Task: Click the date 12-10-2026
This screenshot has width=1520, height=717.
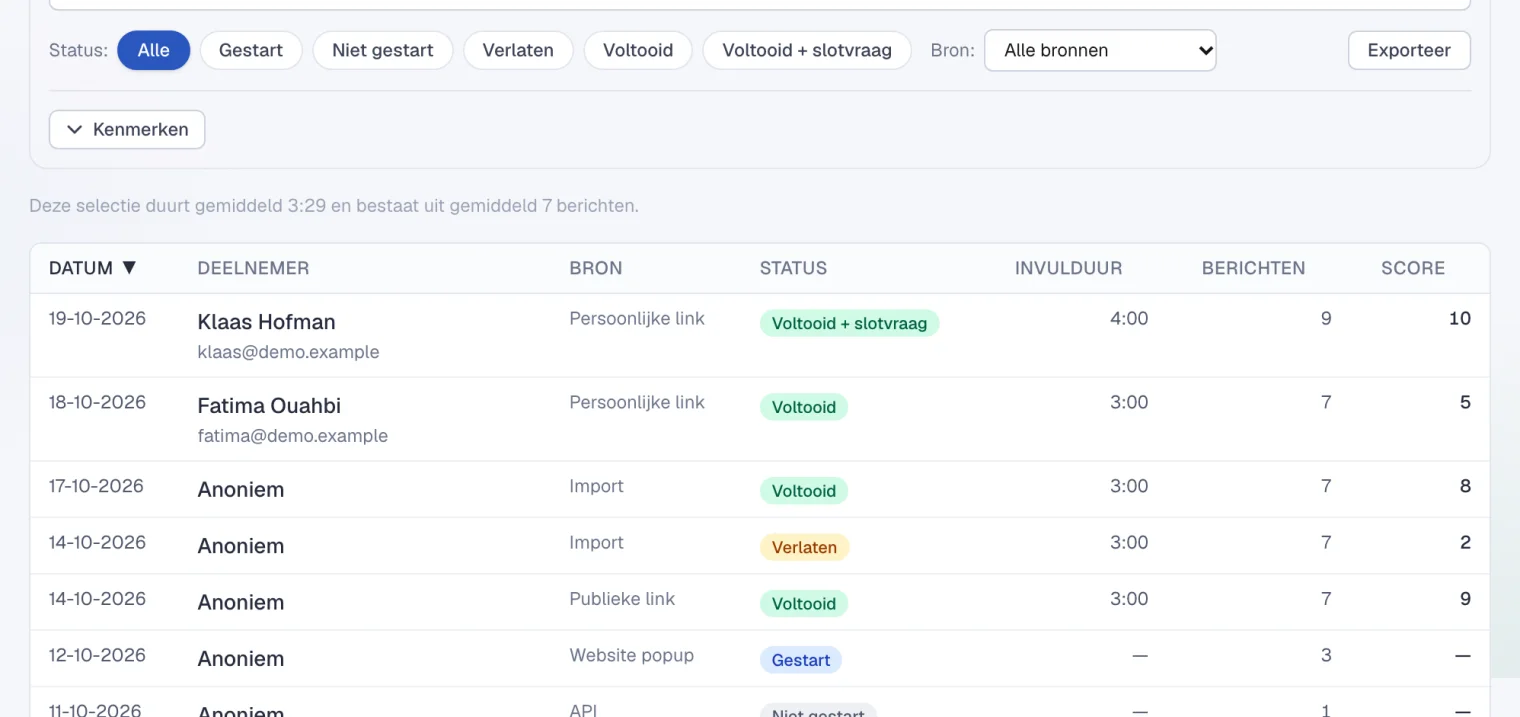Action: coord(97,656)
